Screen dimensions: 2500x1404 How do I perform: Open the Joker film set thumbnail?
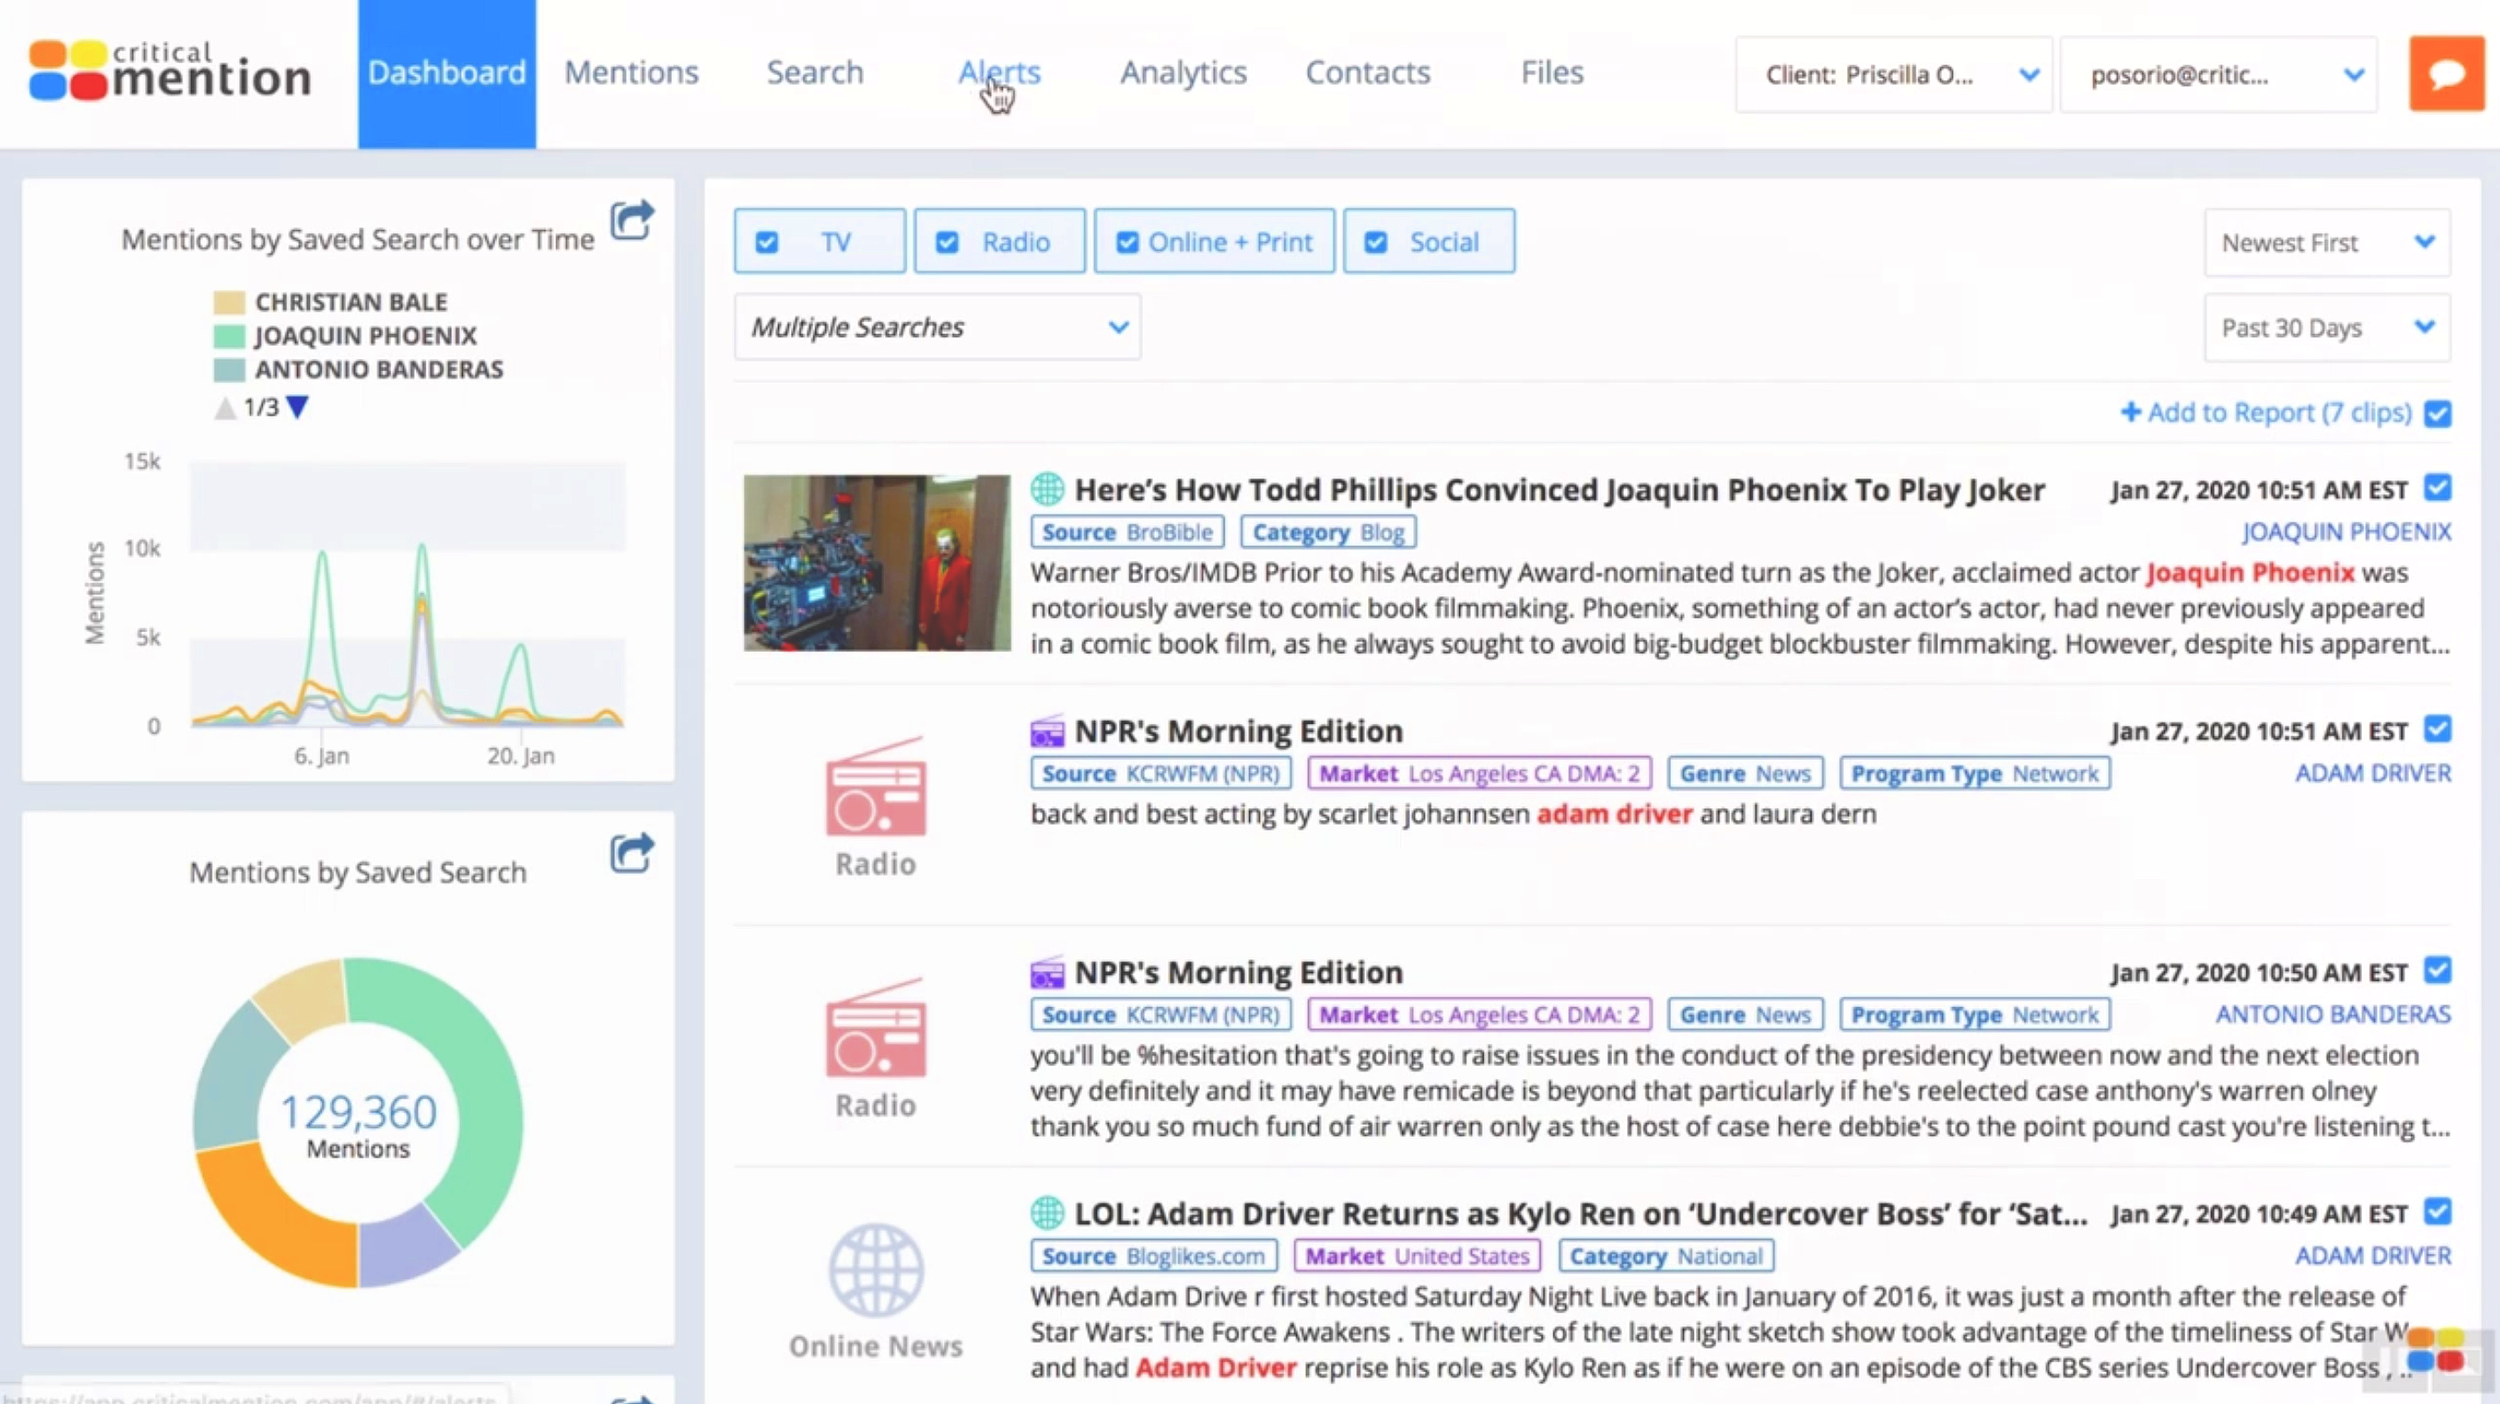coord(877,563)
